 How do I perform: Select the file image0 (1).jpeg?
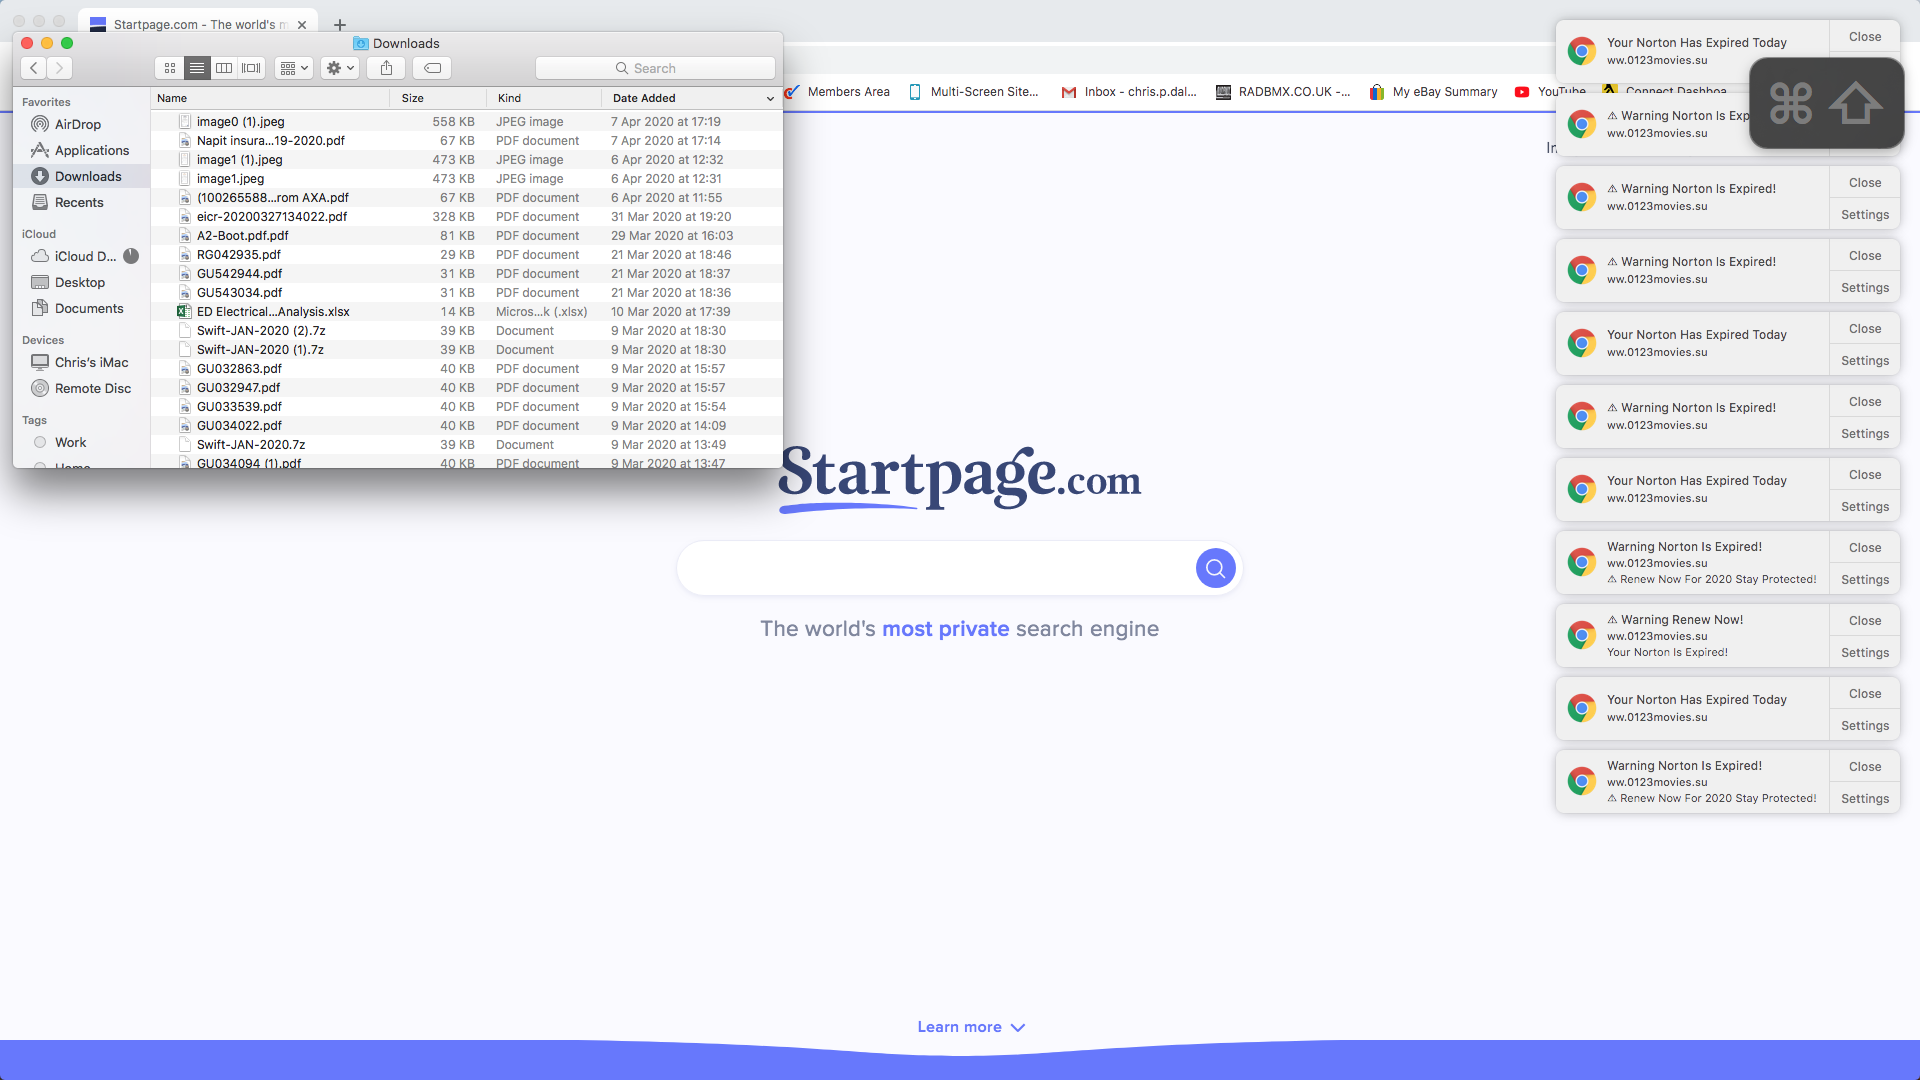click(467, 122)
